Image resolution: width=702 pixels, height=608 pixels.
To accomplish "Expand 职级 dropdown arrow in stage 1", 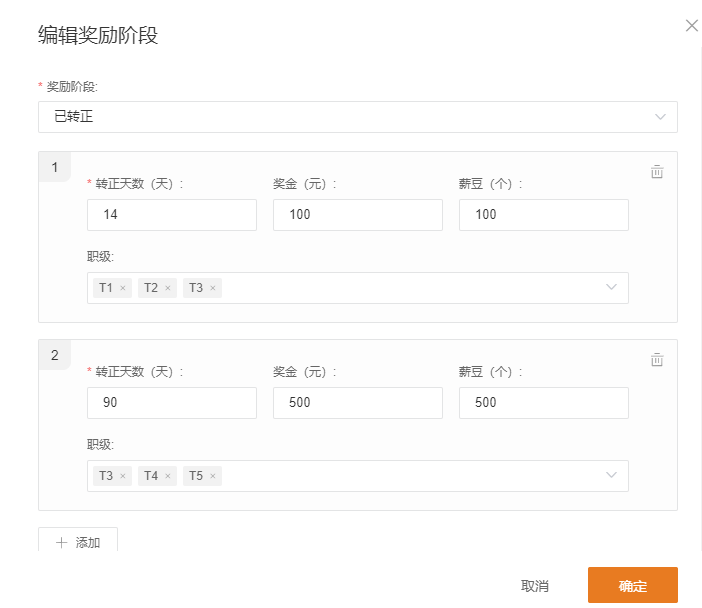I will click(x=611, y=287).
